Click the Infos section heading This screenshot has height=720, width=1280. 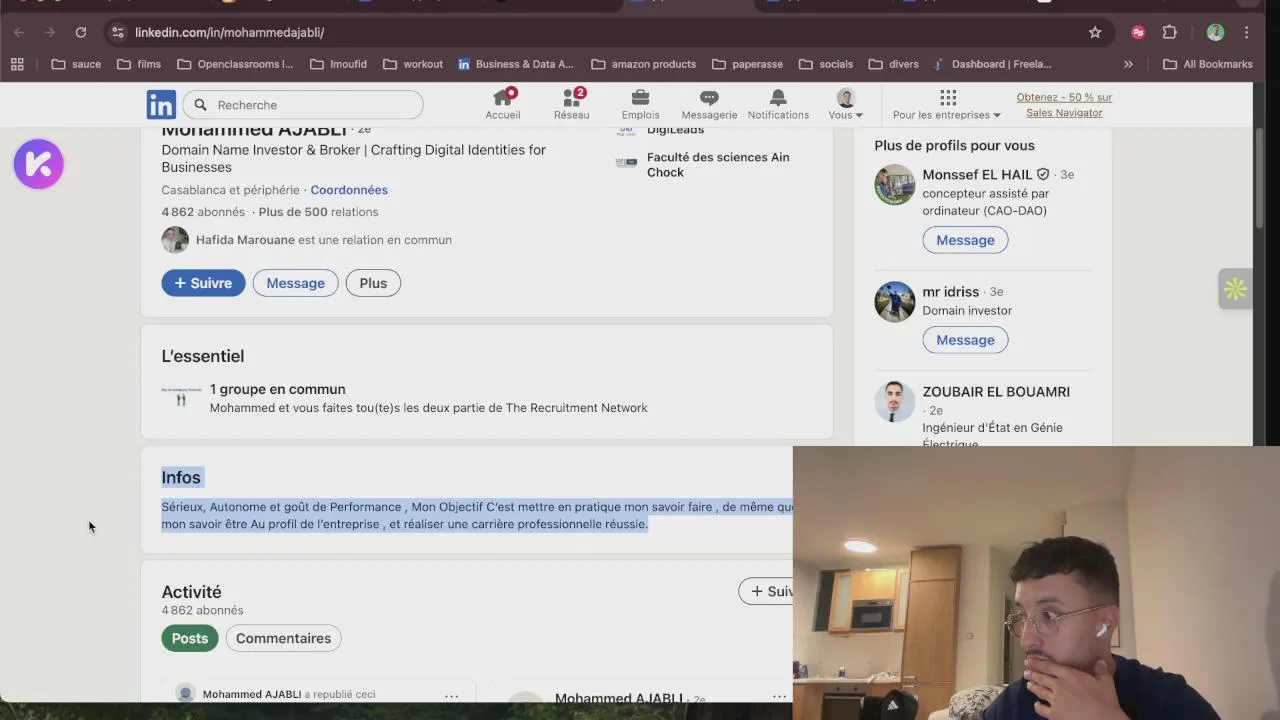[x=181, y=477]
